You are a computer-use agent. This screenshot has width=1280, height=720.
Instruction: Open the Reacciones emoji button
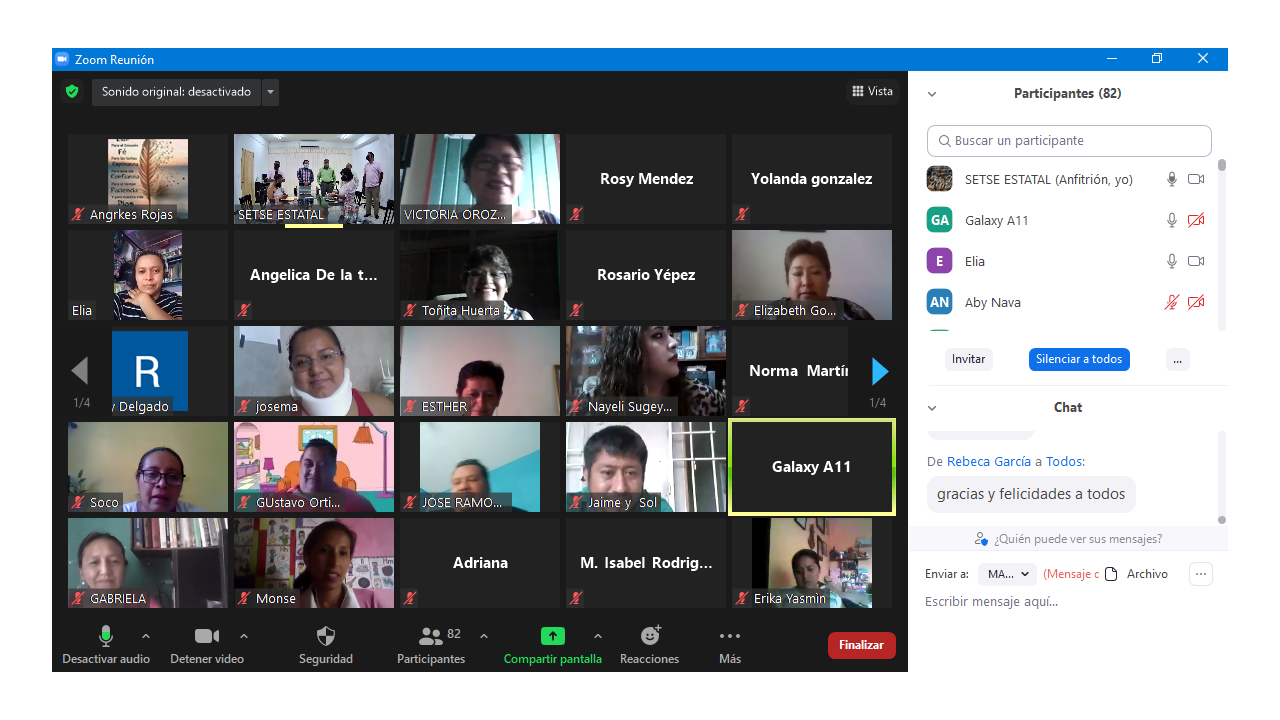click(x=650, y=645)
